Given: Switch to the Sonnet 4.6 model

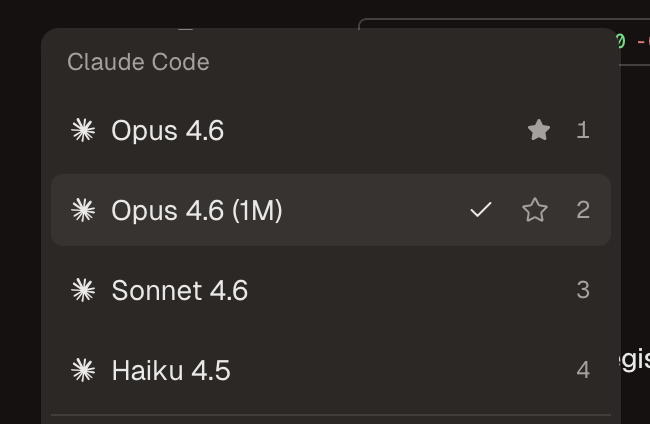Looking at the screenshot, I should tap(180, 290).
